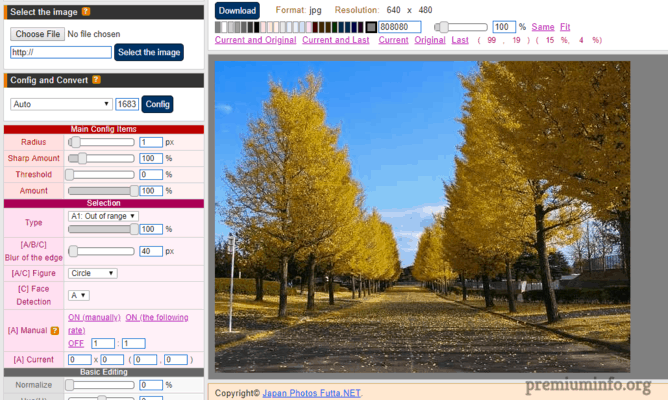Switch to Current view
The image size is (668, 400).
393,40
